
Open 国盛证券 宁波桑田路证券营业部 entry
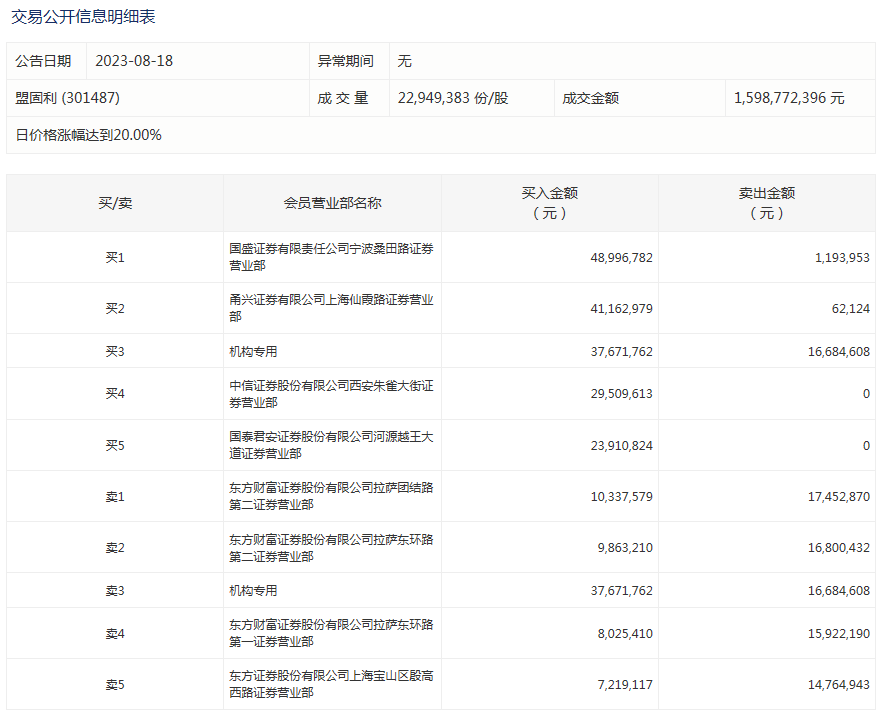pos(330,257)
